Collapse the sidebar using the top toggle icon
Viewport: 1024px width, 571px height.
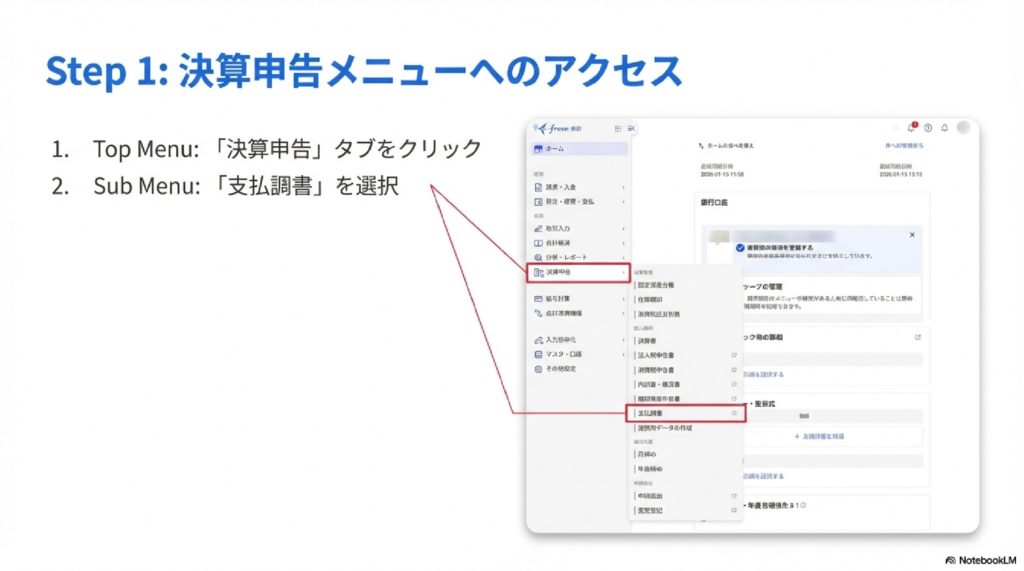(x=631, y=128)
